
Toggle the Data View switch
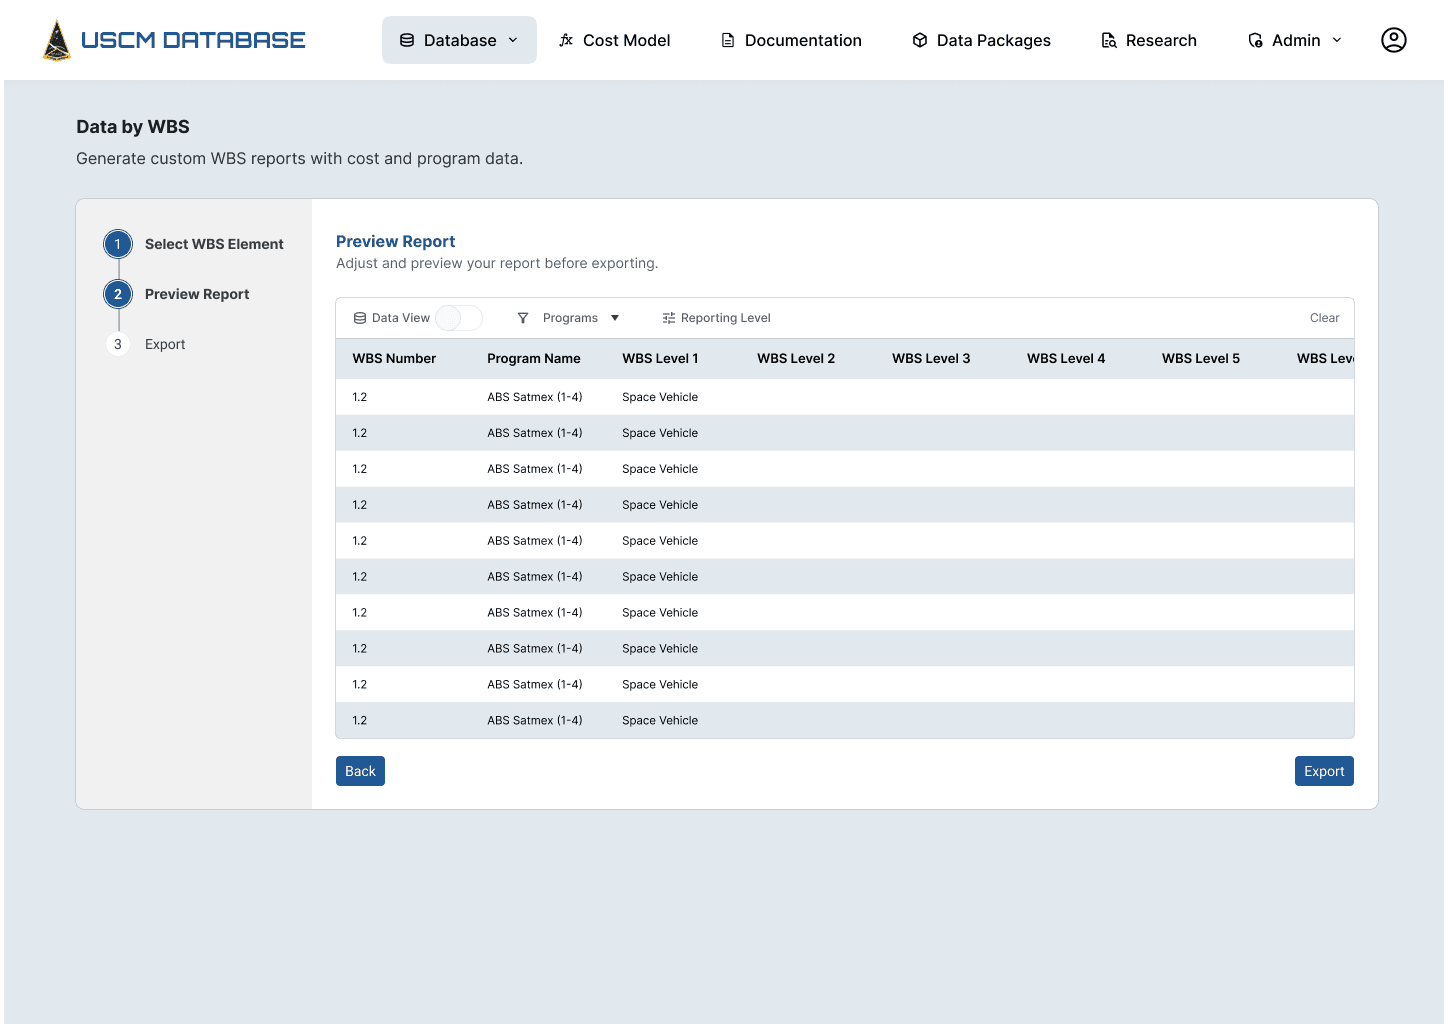[459, 318]
